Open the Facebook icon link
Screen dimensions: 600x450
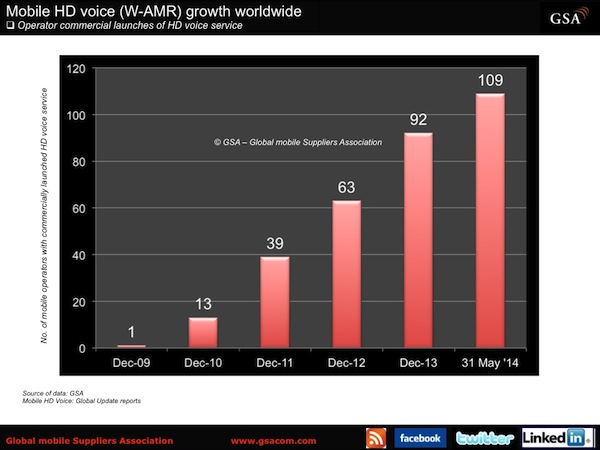(420, 438)
